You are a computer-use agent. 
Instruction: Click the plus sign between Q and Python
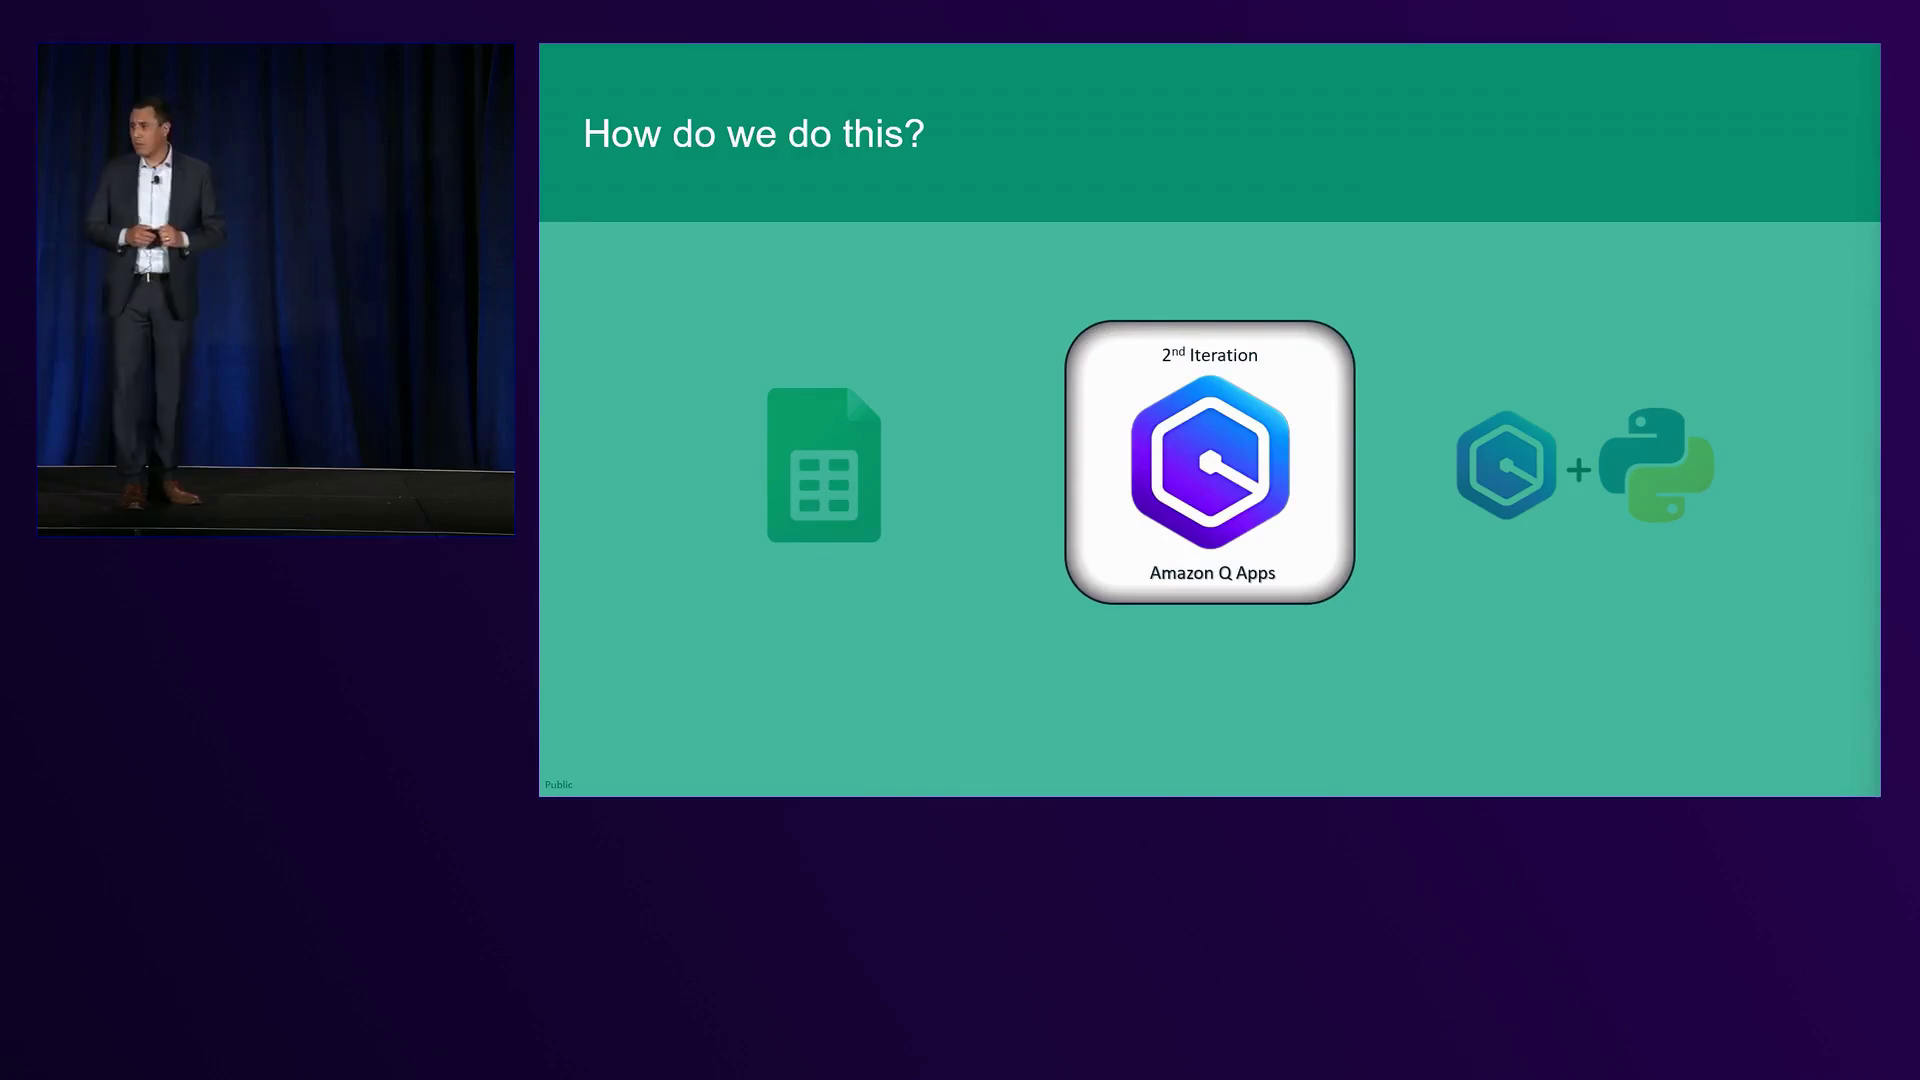[x=1578, y=469]
